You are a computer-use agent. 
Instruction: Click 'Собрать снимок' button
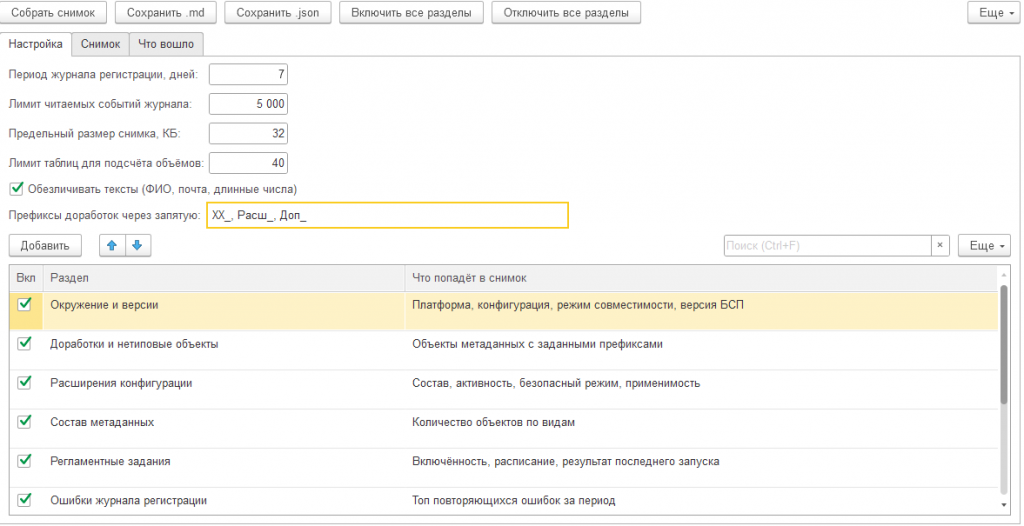54,12
